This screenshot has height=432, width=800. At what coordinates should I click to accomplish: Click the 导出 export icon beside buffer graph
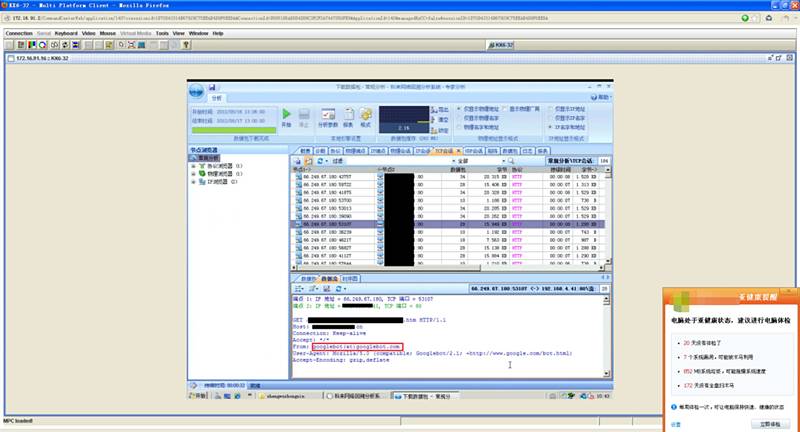click(435, 110)
